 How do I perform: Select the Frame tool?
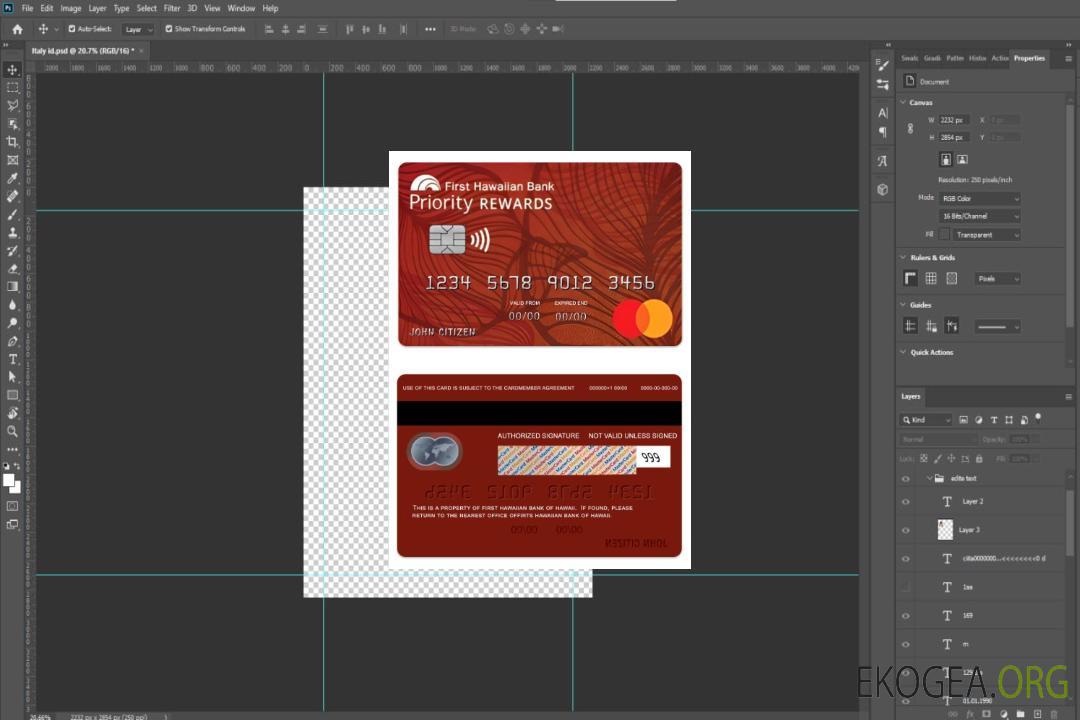click(x=12, y=160)
